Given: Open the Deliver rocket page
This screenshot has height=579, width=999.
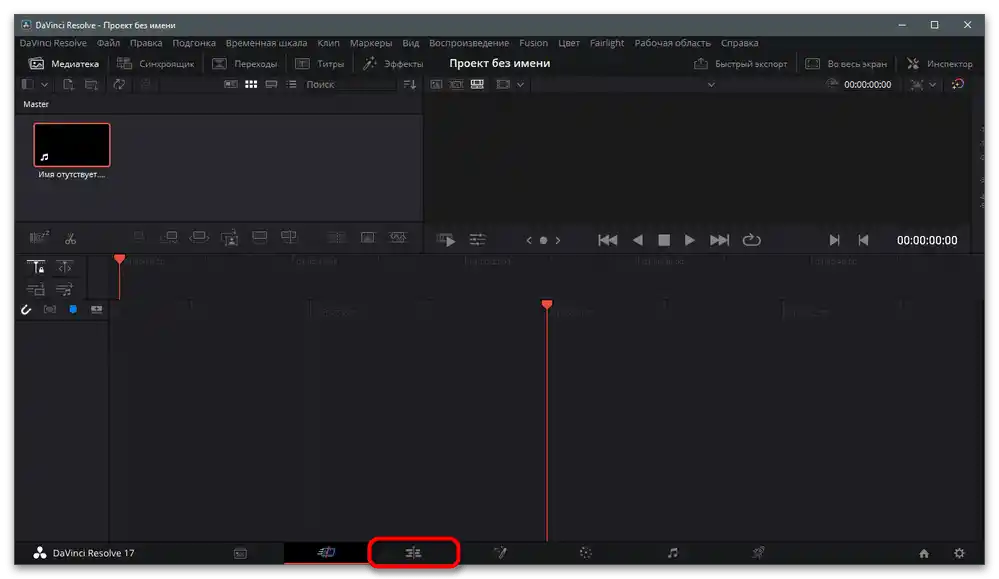Looking at the screenshot, I should tap(758, 552).
